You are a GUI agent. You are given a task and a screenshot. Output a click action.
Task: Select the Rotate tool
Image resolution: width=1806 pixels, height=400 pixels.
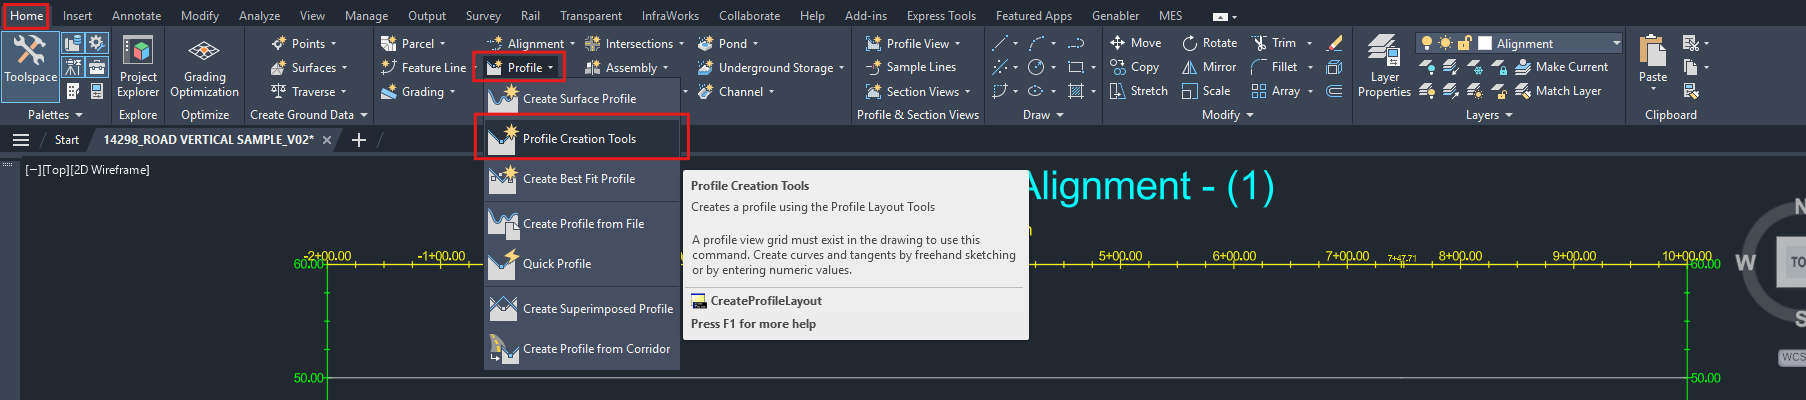click(x=1209, y=43)
